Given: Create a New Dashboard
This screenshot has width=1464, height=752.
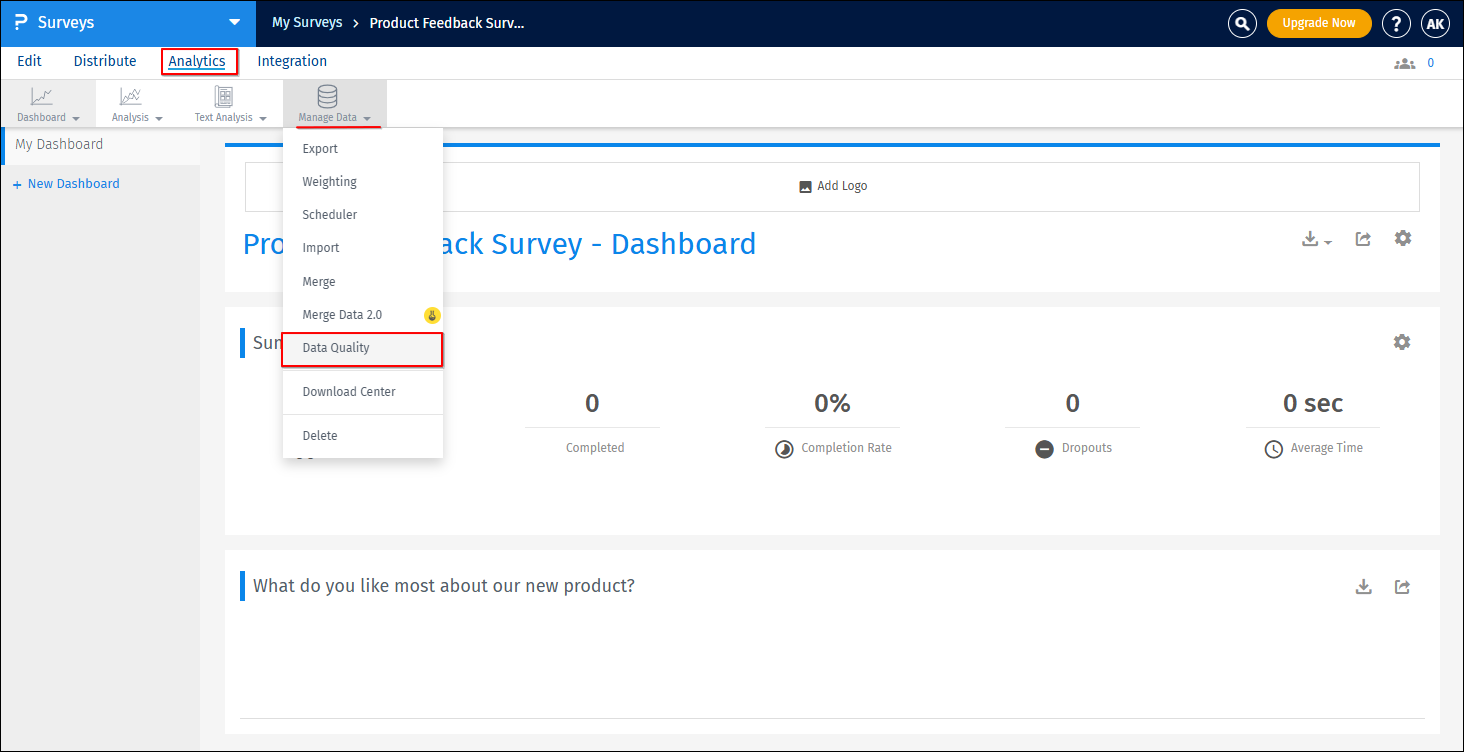Looking at the screenshot, I should [x=66, y=184].
